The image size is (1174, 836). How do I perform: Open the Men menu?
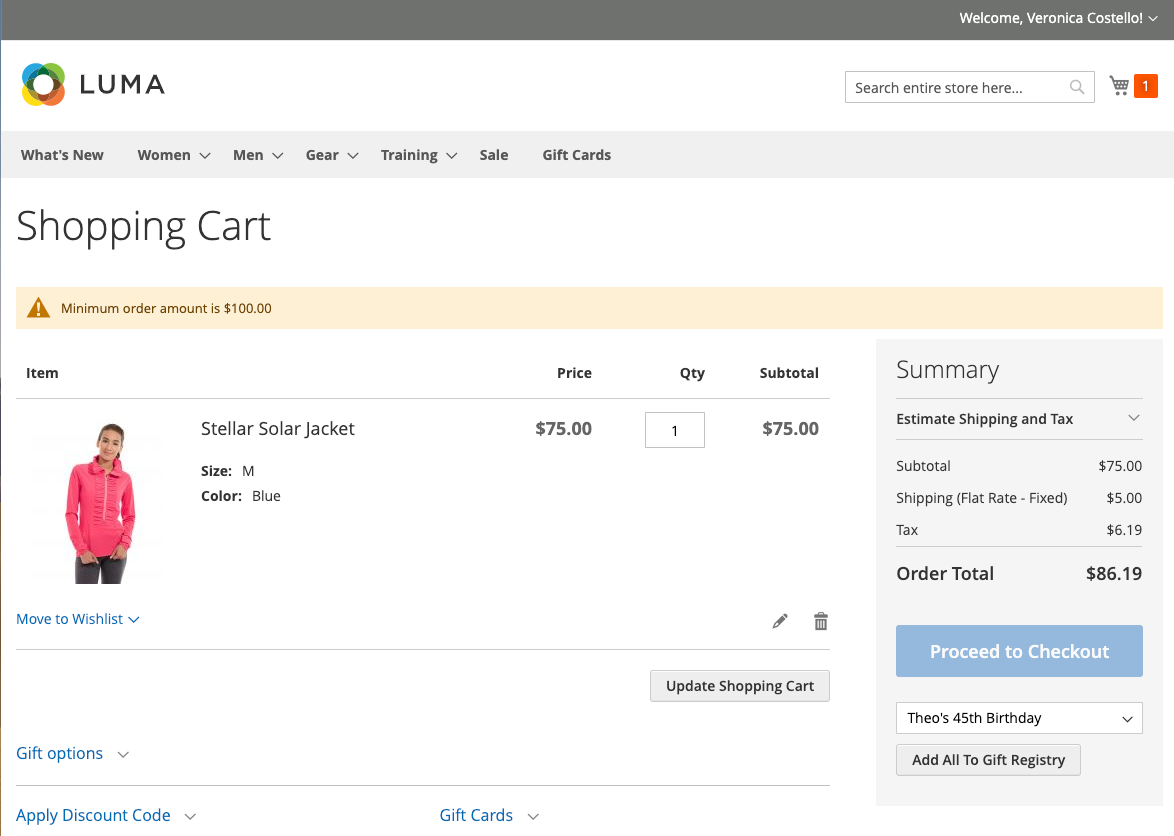coord(258,155)
